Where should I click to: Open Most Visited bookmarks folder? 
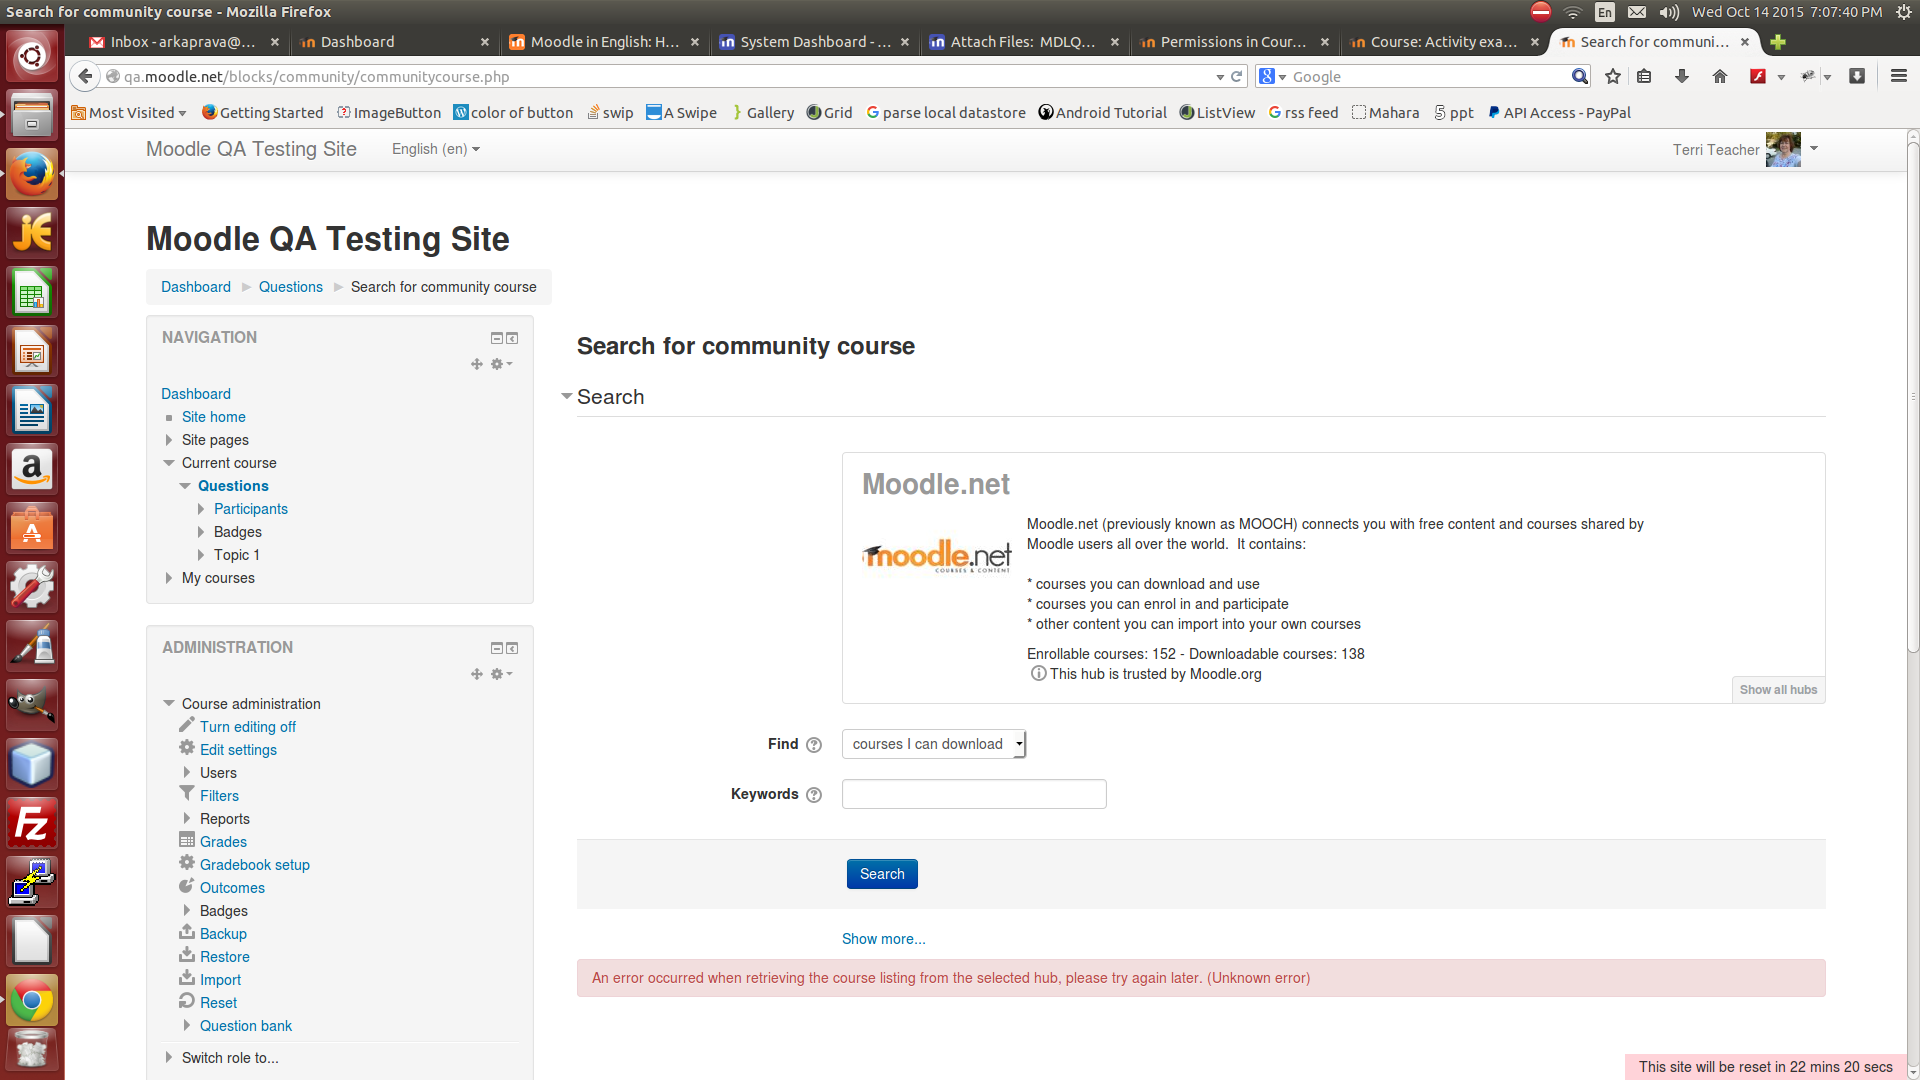129,113
